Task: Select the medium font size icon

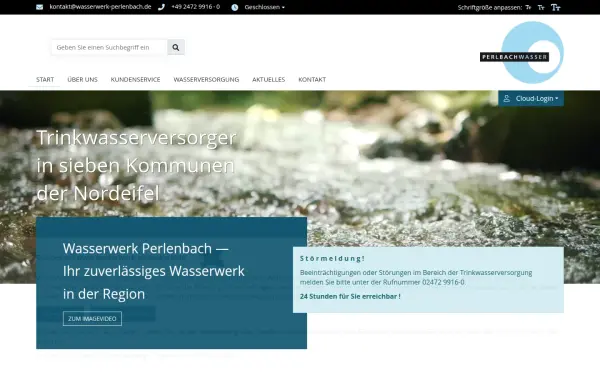Action: (x=541, y=7)
